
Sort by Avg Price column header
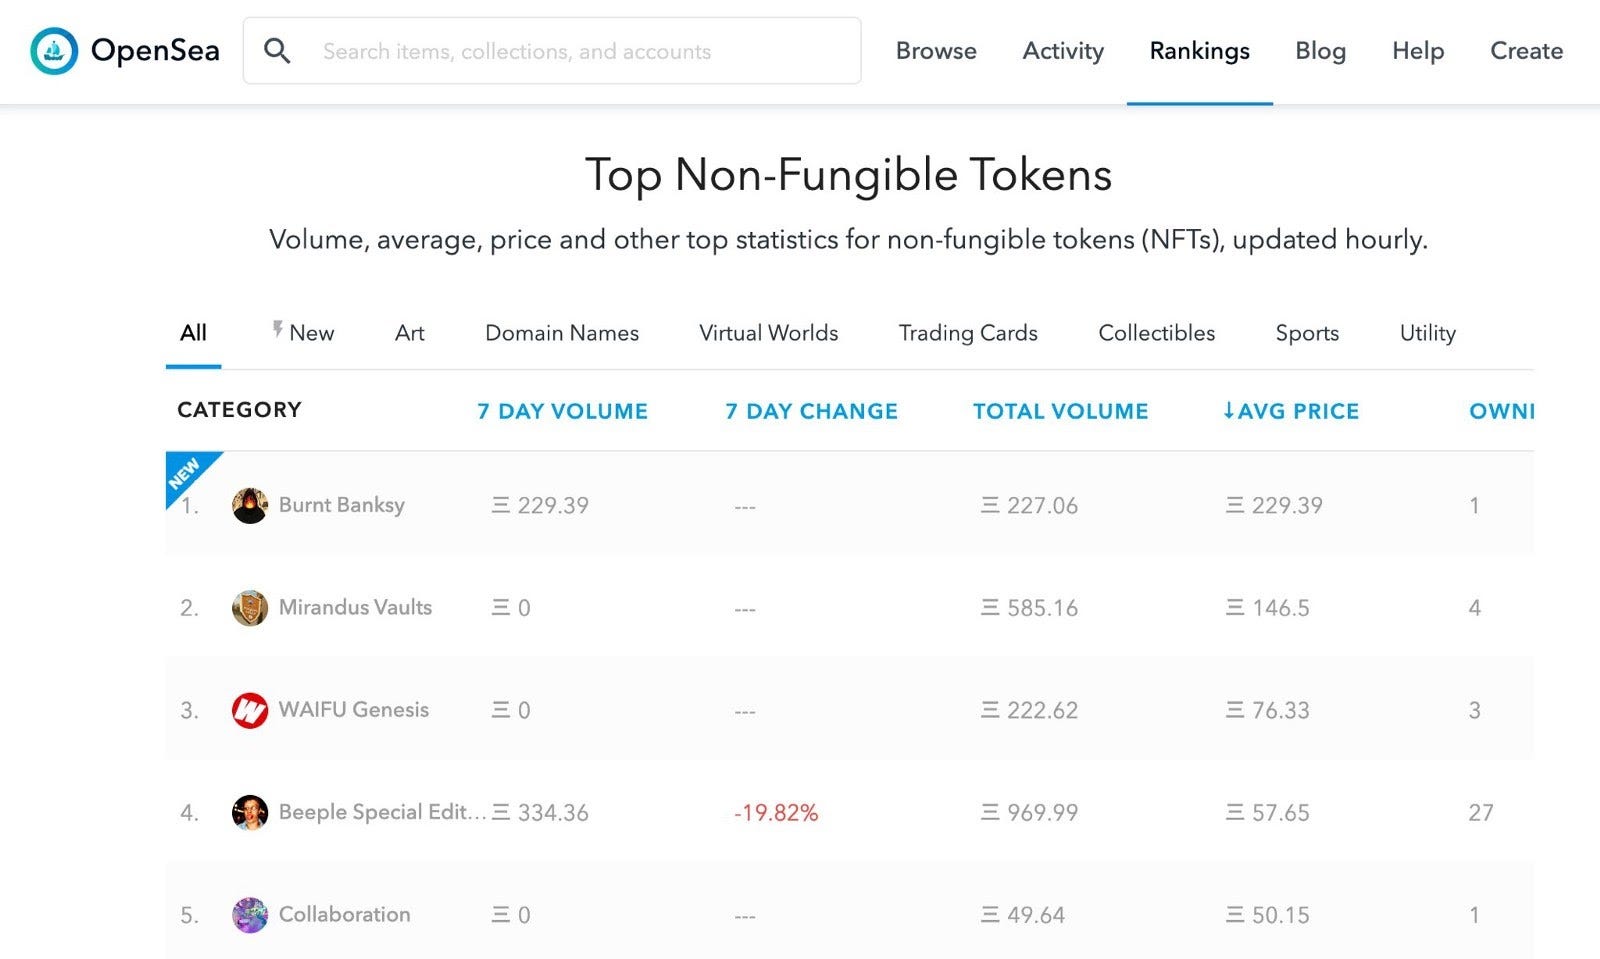1290,411
